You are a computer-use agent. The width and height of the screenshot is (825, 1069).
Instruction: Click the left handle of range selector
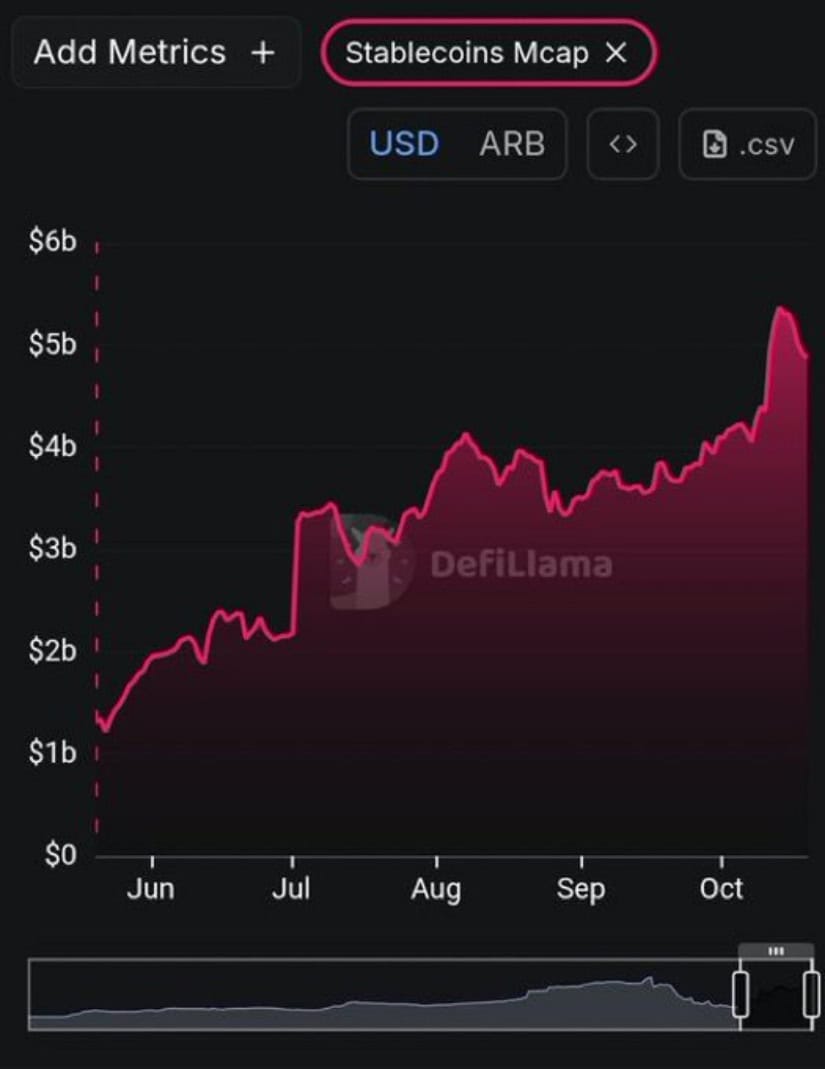tap(740, 994)
